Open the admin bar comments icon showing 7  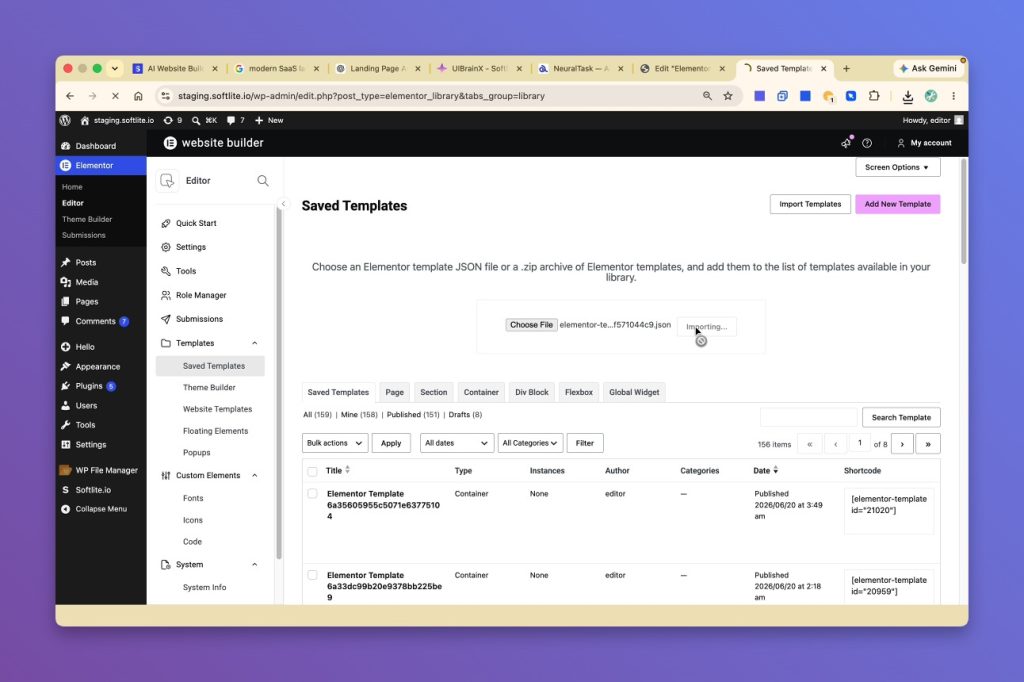click(236, 120)
